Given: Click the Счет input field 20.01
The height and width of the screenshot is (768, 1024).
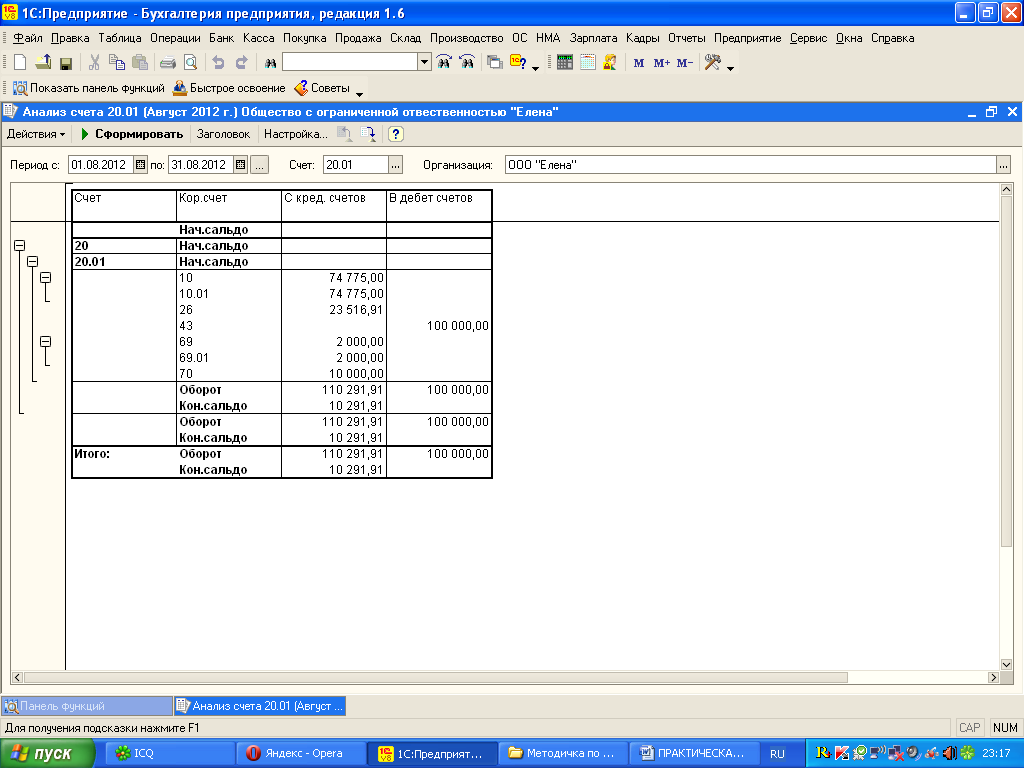Looking at the screenshot, I should (x=356, y=165).
